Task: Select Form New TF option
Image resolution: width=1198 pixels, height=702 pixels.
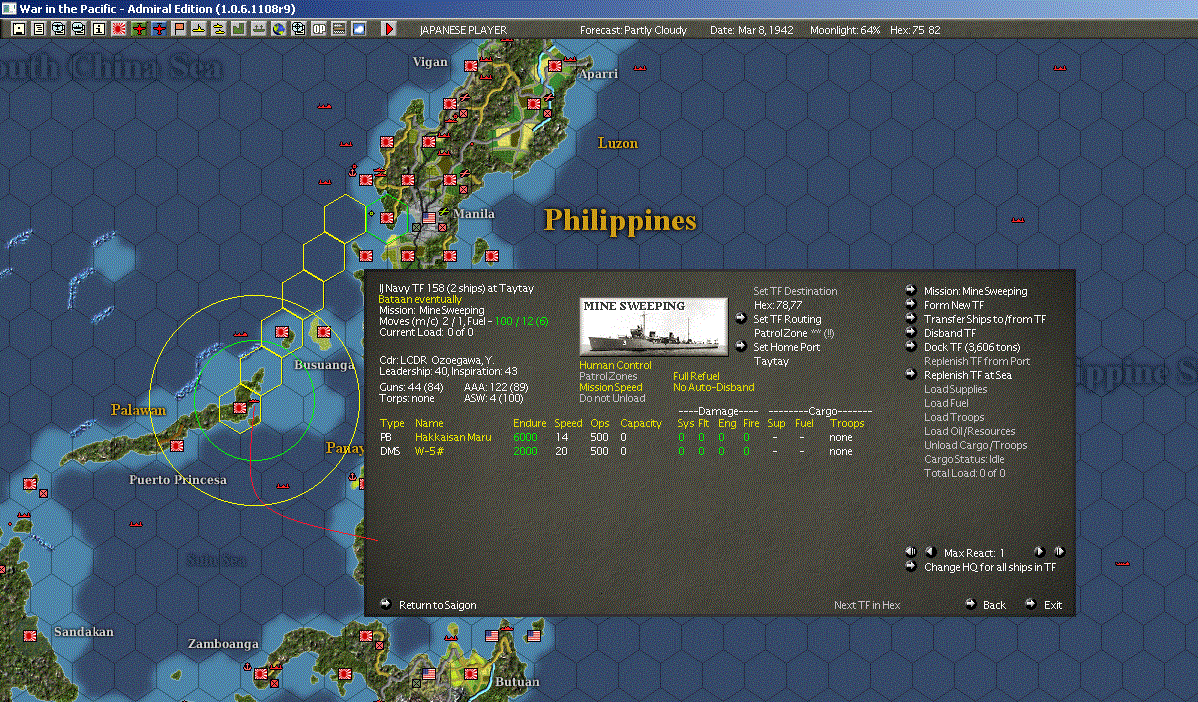Action: point(954,305)
